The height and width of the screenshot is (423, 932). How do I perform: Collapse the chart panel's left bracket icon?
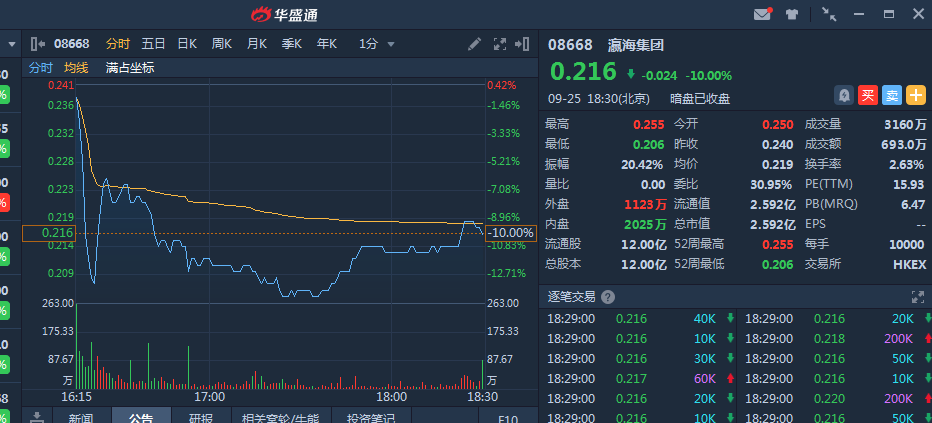click(x=37, y=43)
